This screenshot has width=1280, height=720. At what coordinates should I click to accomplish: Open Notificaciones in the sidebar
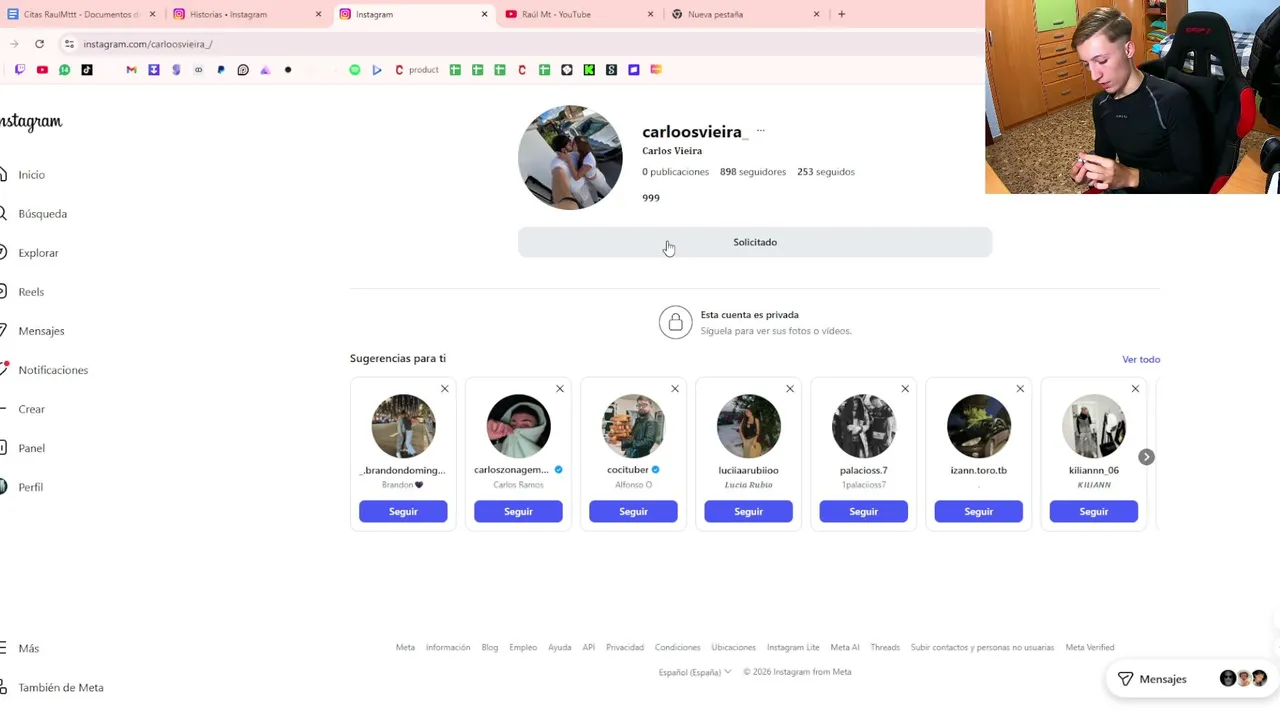click(x=44, y=370)
